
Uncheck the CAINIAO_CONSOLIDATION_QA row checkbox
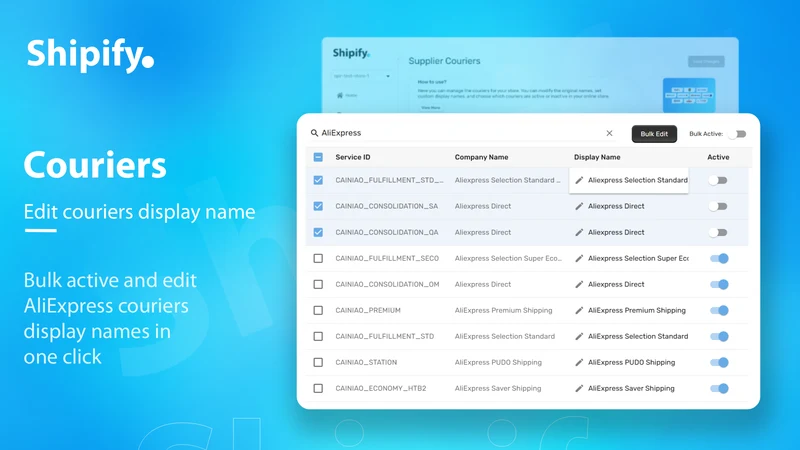pos(318,232)
